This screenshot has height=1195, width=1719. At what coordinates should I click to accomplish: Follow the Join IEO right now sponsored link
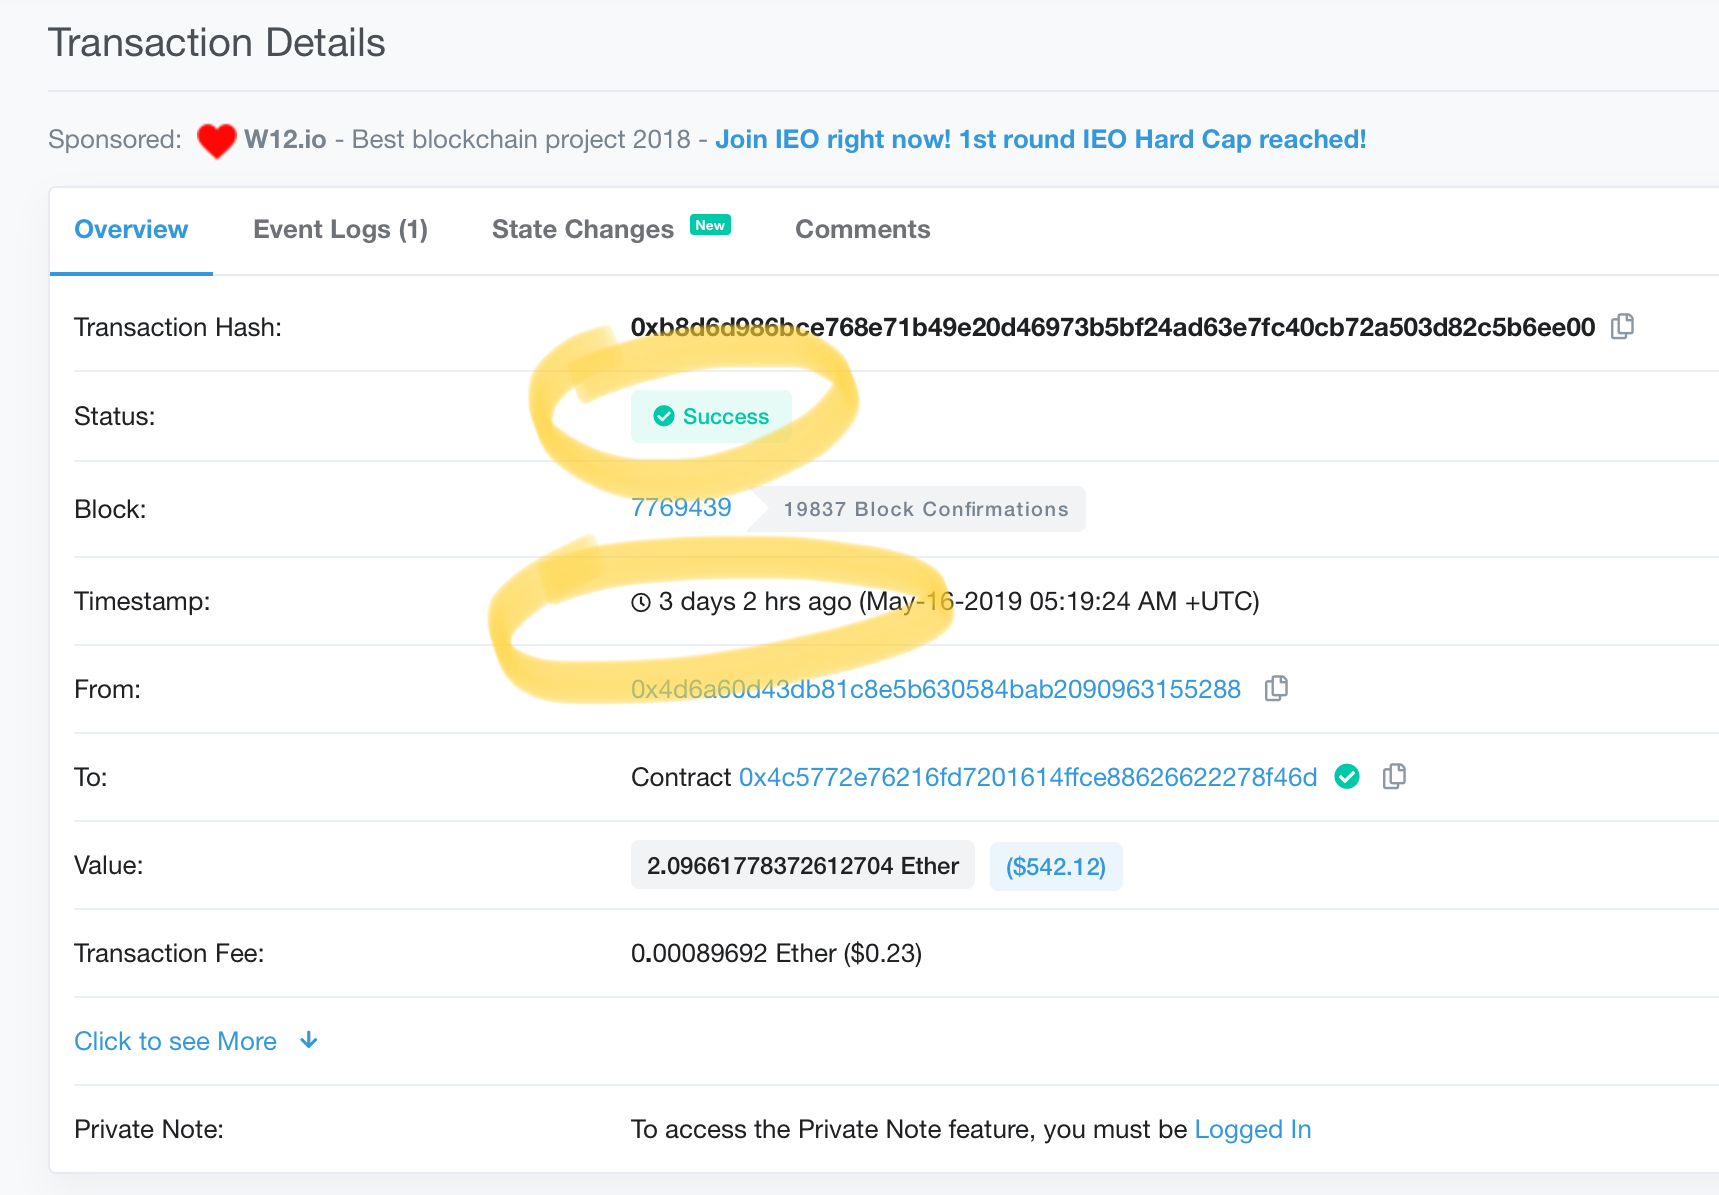click(1040, 139)
